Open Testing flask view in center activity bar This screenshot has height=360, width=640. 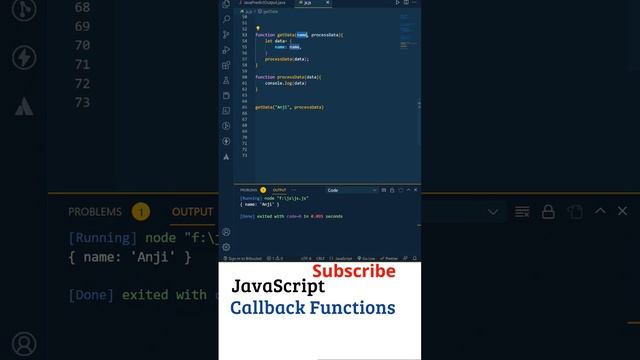226,80
